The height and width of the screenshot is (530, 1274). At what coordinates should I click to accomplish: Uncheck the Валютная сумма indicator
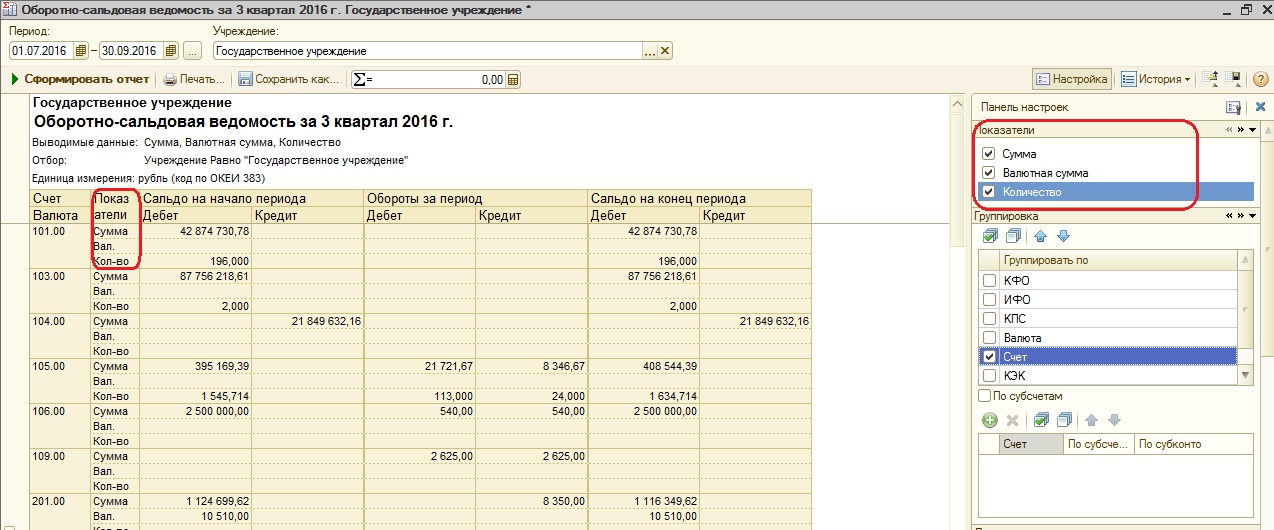[x=989, y=173]
